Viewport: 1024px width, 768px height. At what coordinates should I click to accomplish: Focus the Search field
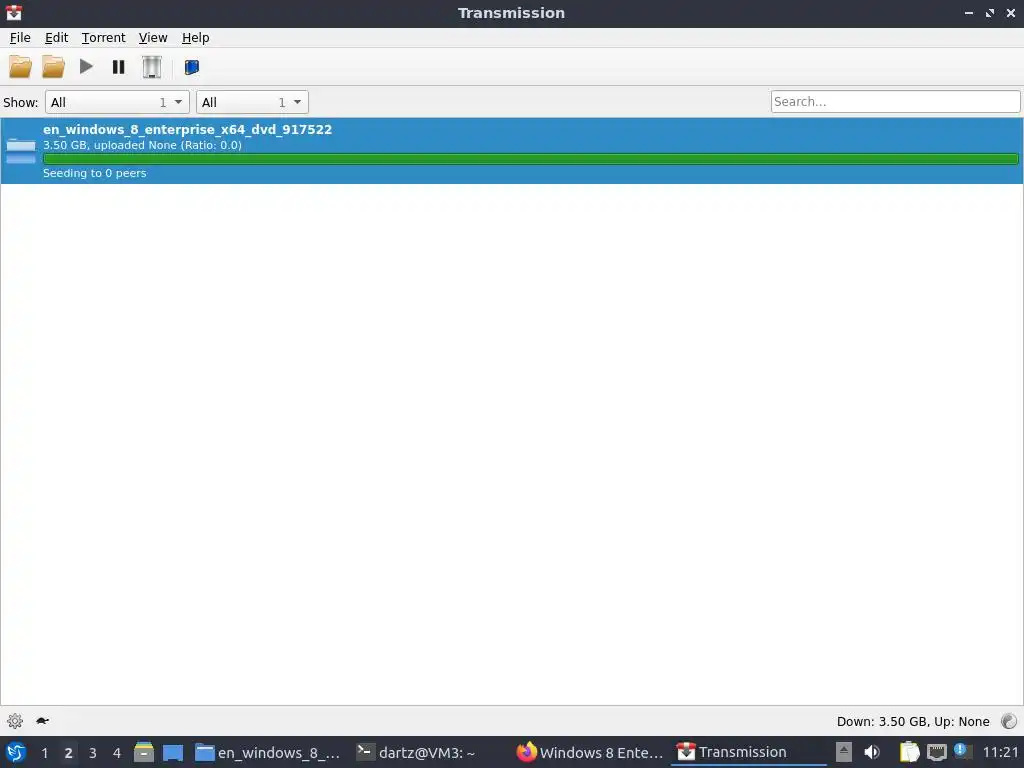895,101
